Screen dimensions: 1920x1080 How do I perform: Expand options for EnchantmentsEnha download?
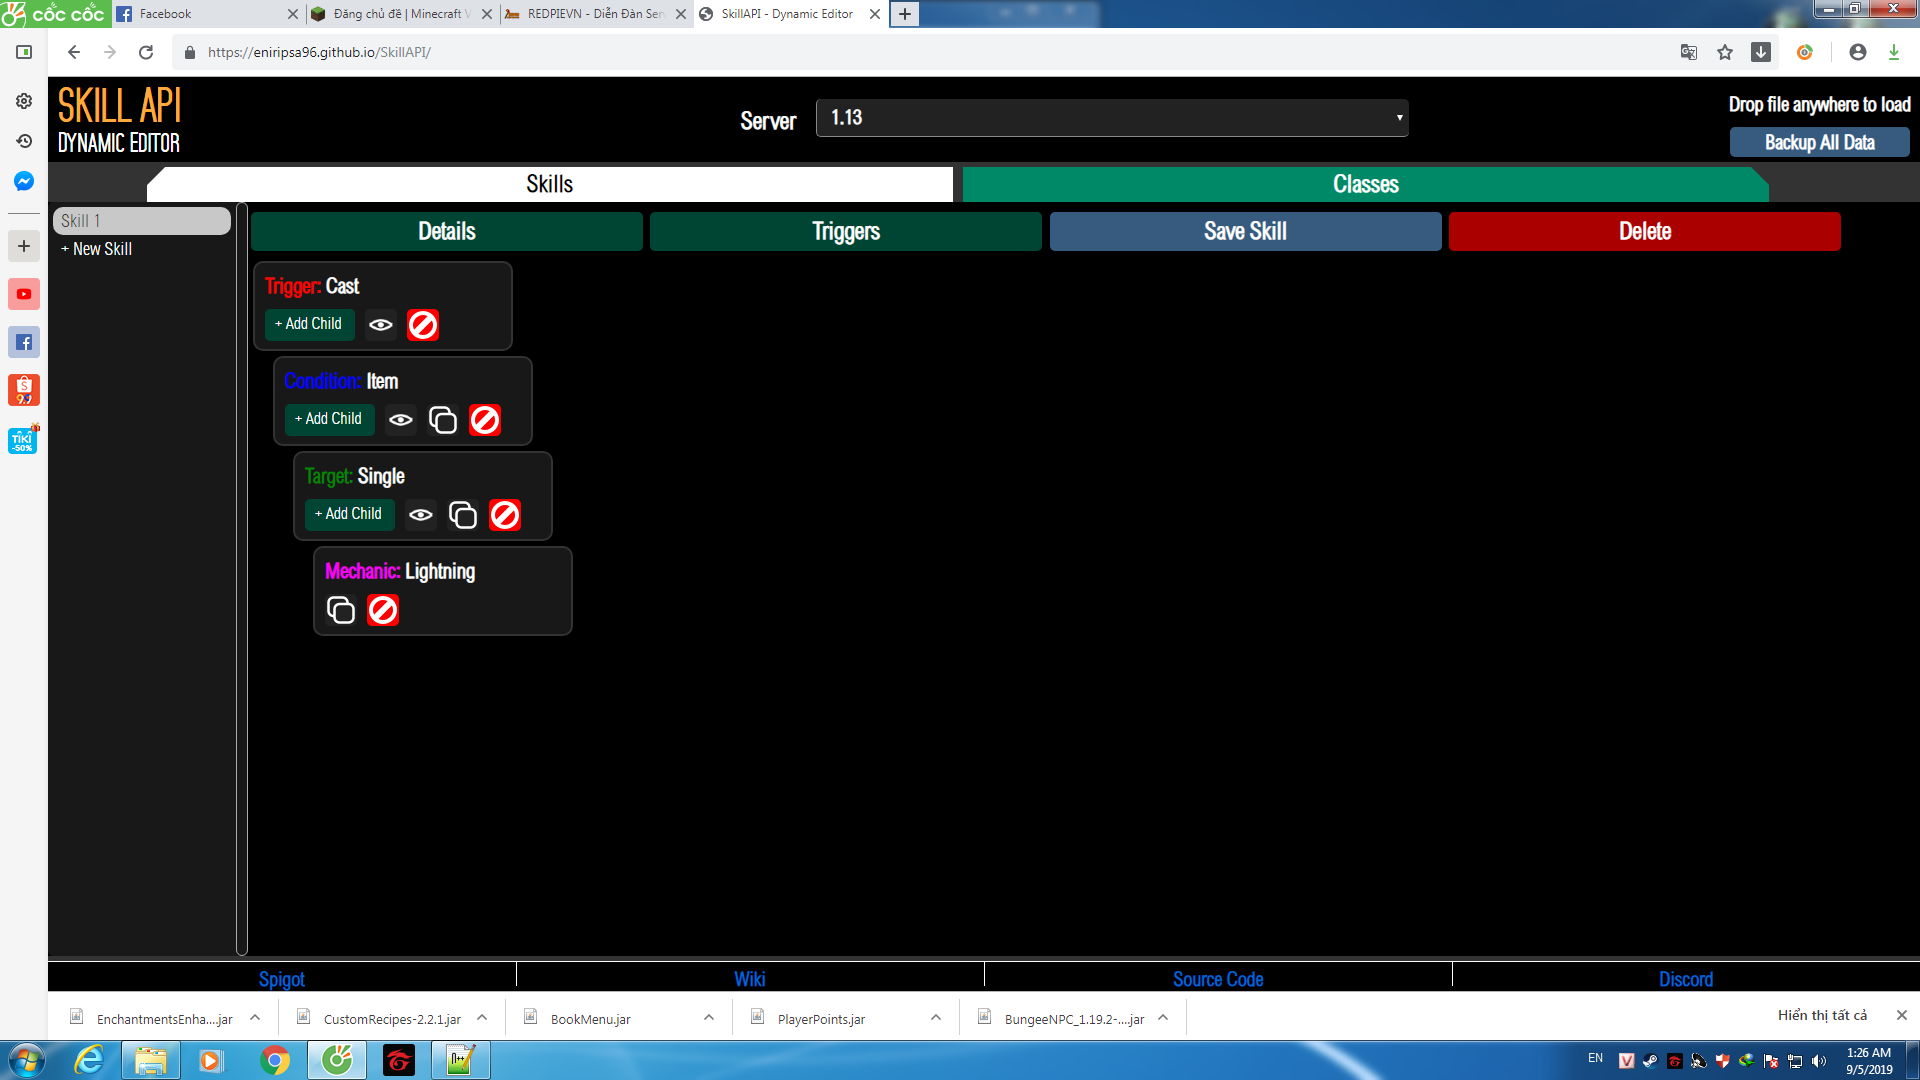click(255, 1018)
